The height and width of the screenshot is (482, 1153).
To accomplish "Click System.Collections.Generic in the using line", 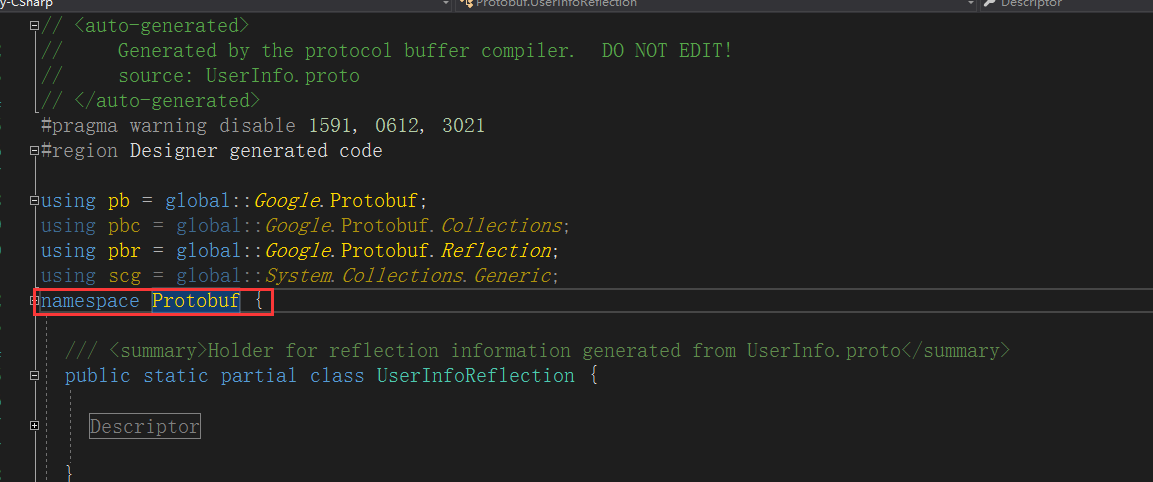I will tap(407, 276).
